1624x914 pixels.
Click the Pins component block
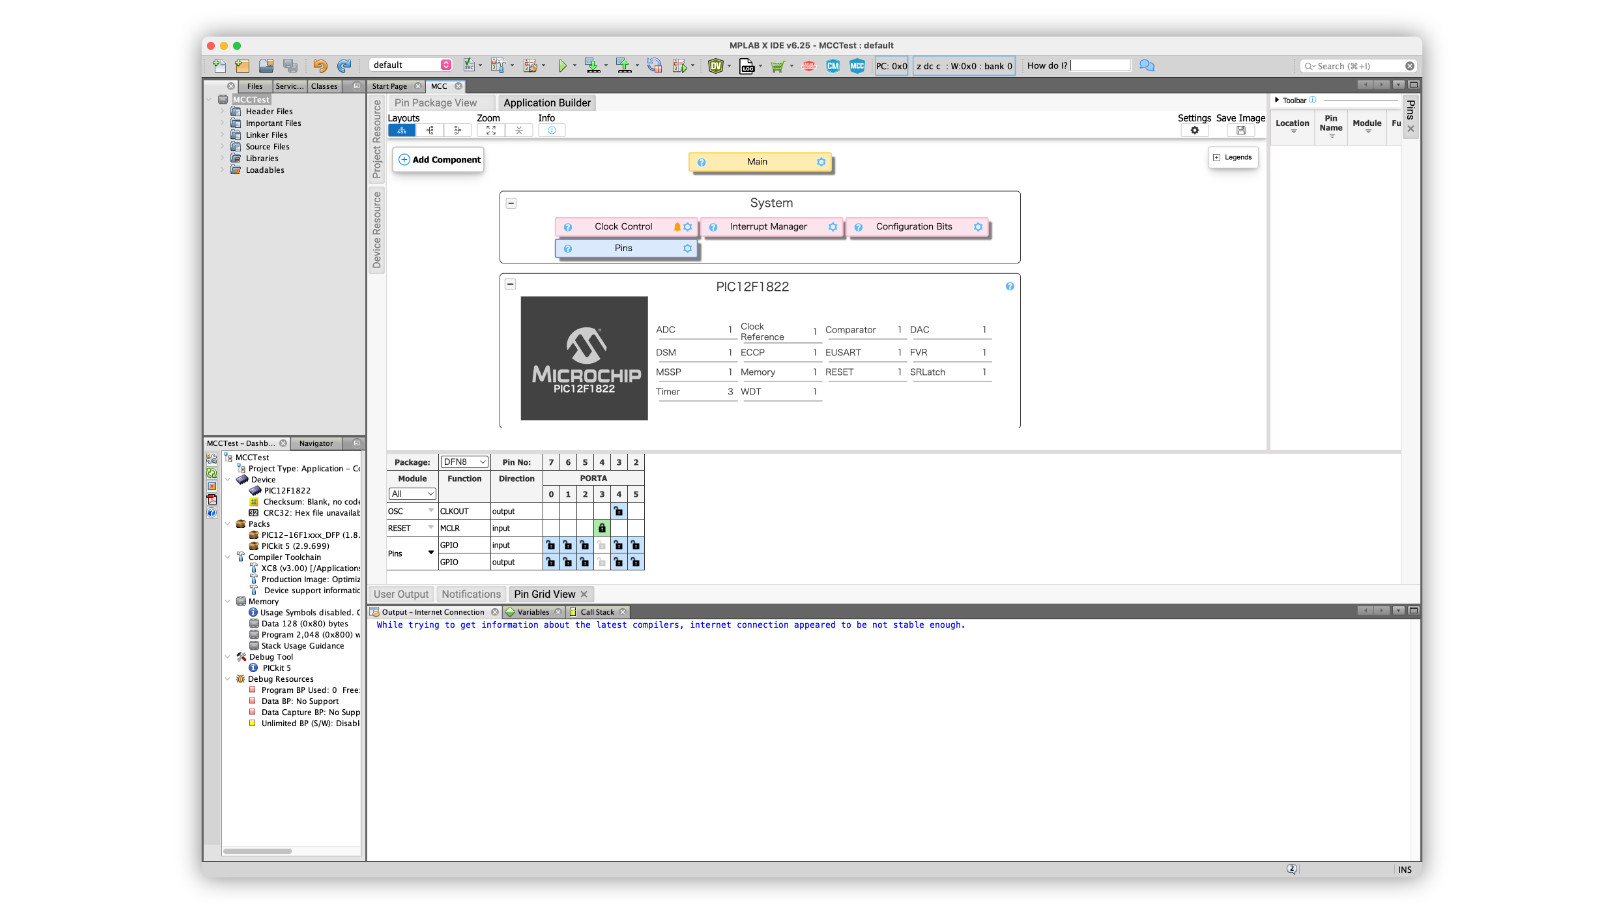(625, 248)
